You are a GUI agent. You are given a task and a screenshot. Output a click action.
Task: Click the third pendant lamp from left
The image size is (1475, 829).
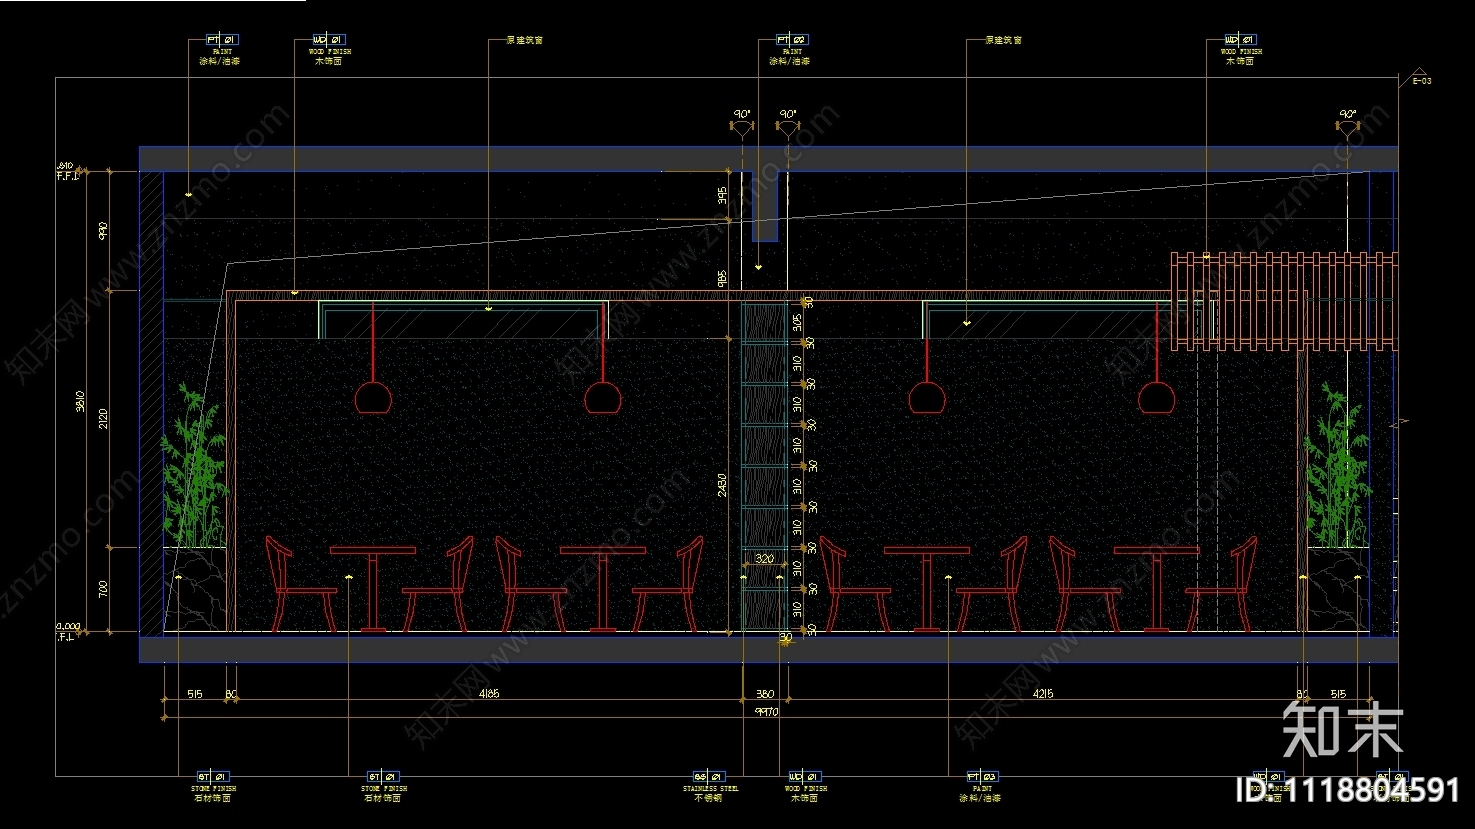(x=927, y=397)
